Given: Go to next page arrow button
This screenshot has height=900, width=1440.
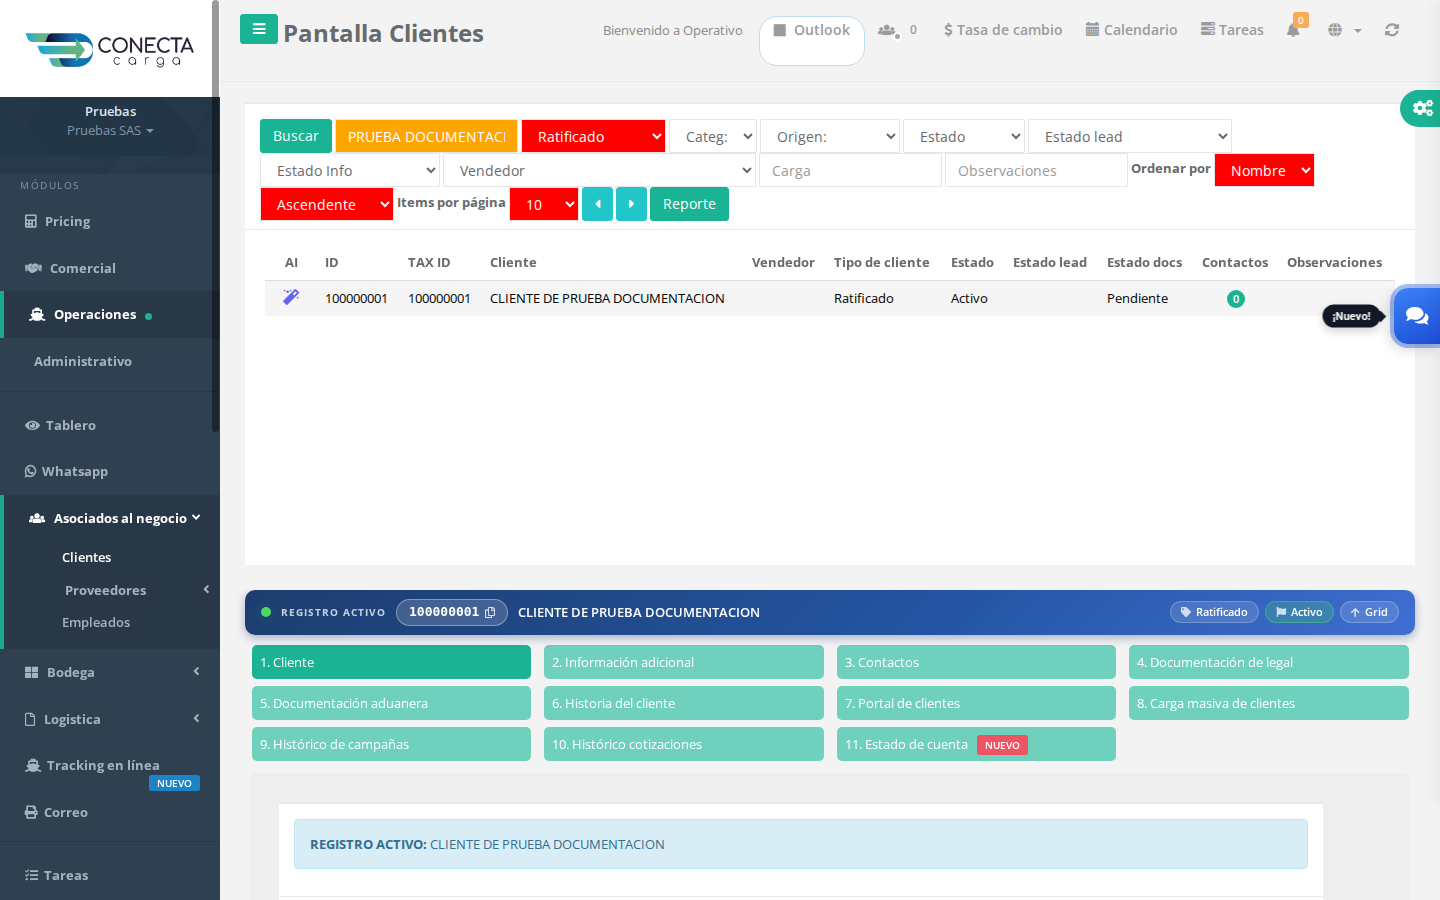Looking at the screenshot, I should coord(631,204).
